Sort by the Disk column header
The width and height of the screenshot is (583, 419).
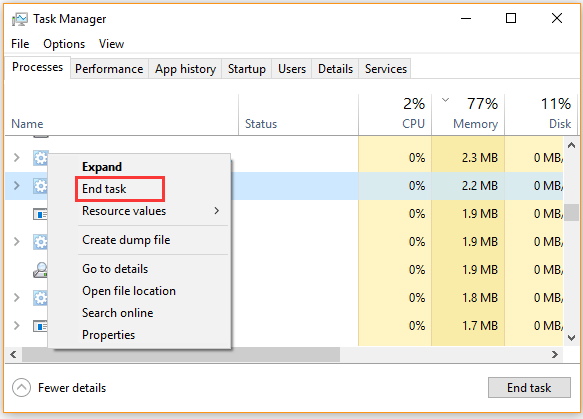tap(541, 115)
